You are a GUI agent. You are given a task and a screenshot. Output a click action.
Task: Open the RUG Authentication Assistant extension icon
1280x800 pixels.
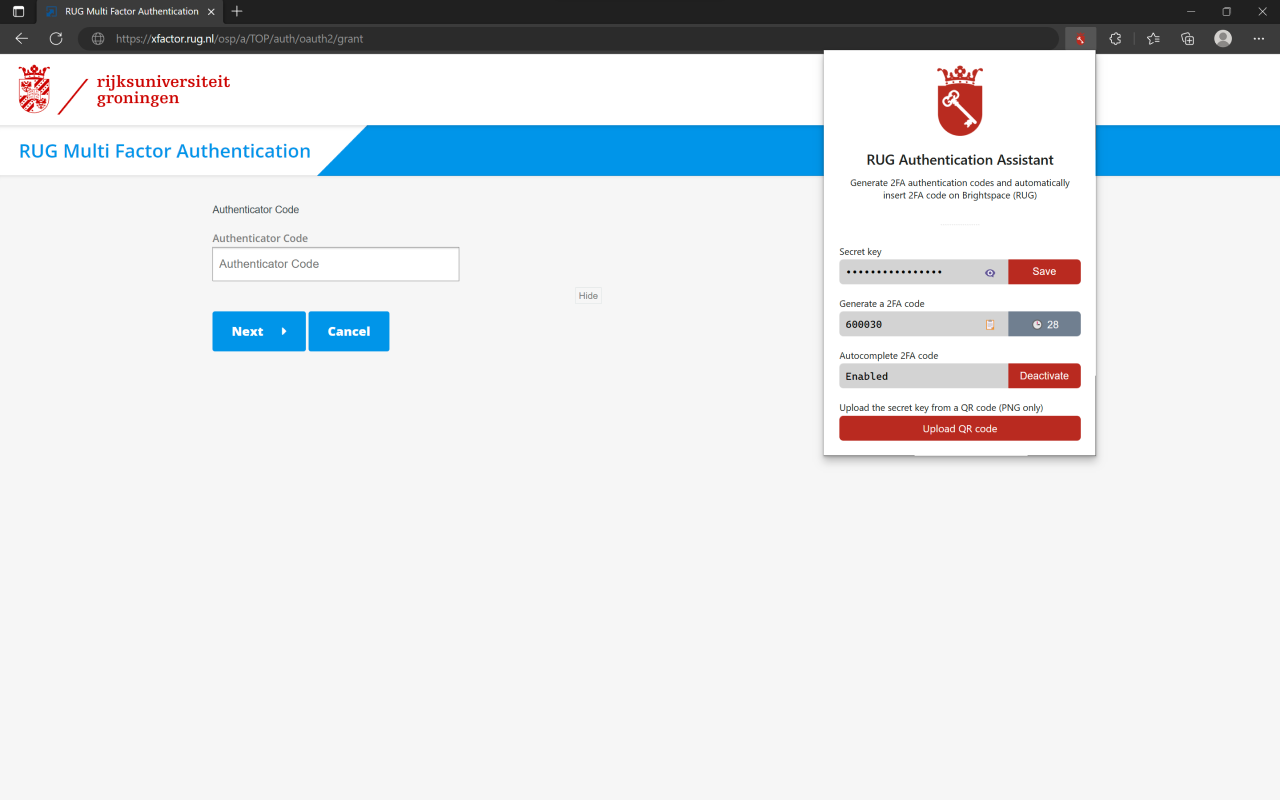click(x=1080, y=39)
